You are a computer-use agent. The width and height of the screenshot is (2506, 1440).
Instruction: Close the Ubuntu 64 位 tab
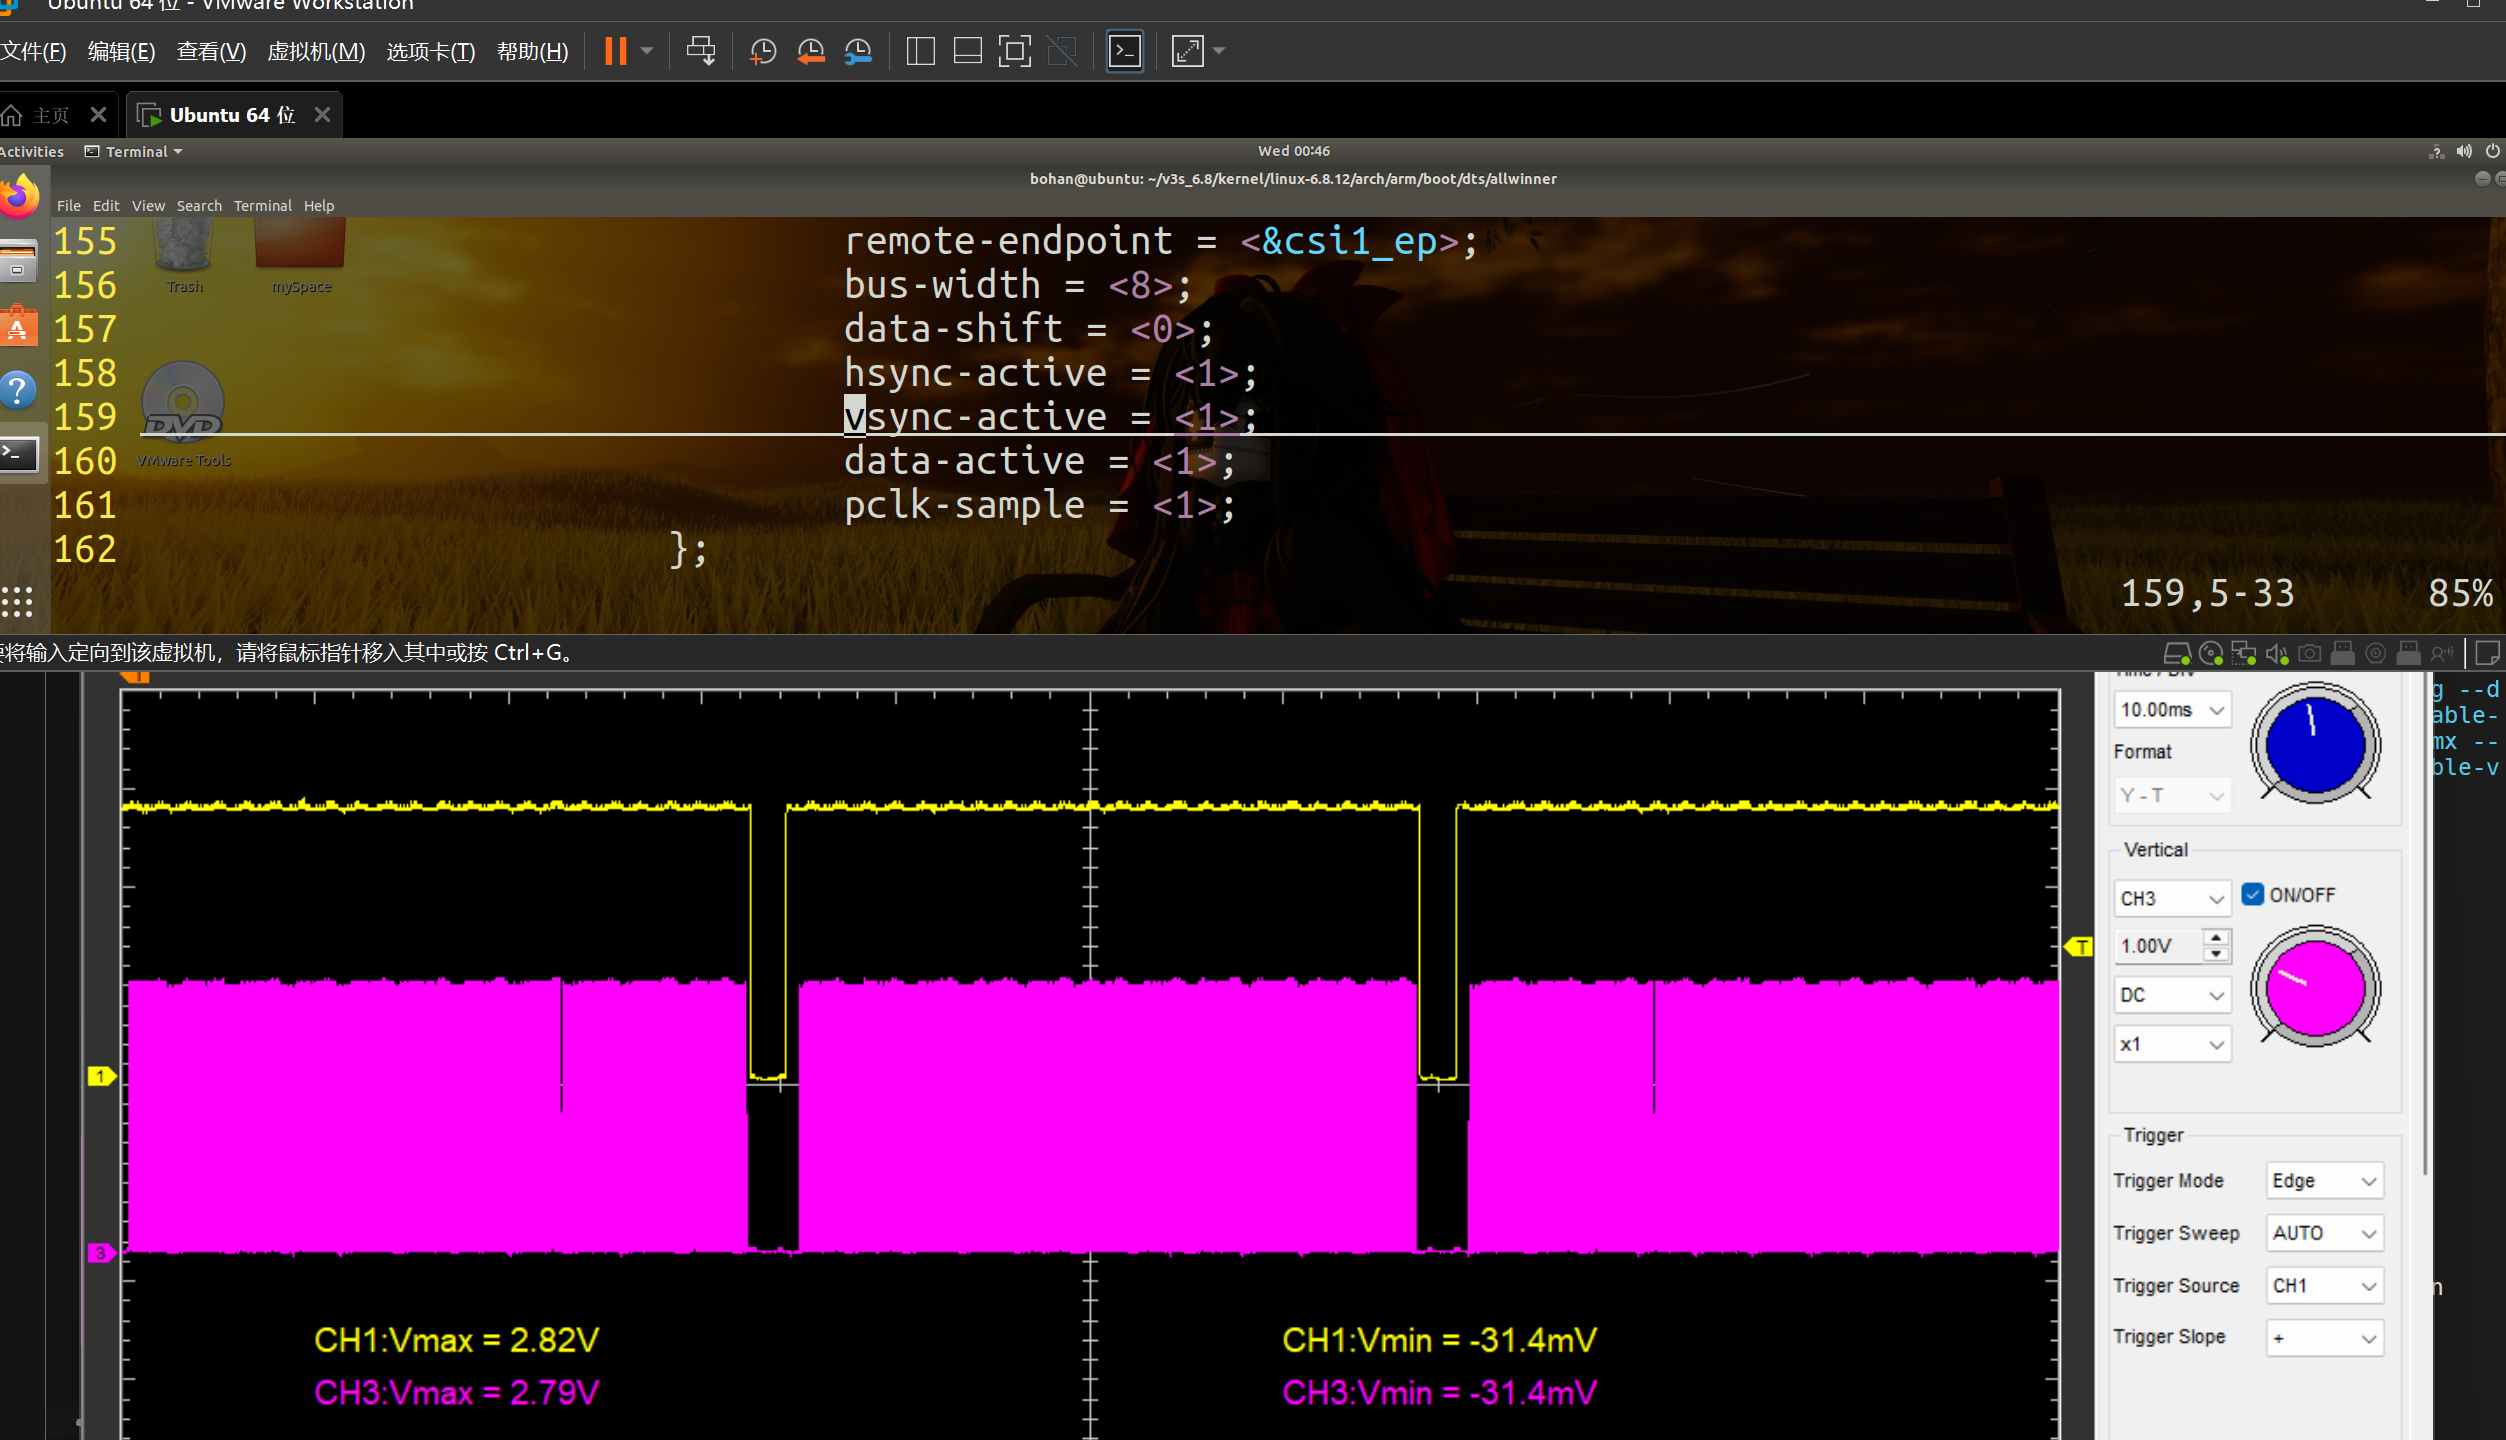322,115
